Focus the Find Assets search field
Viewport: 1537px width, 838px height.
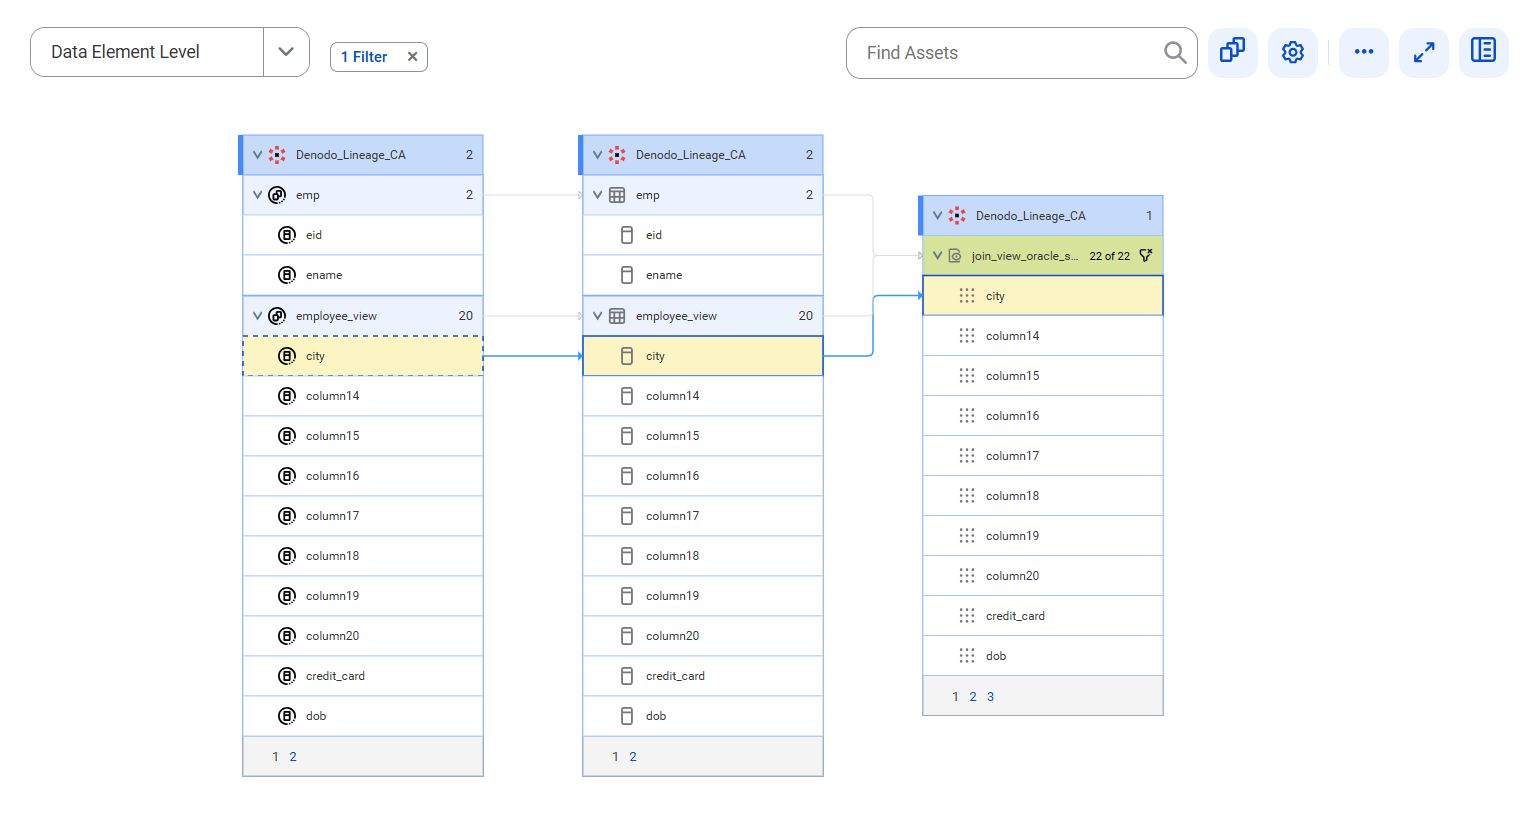tap(1008, 53)
